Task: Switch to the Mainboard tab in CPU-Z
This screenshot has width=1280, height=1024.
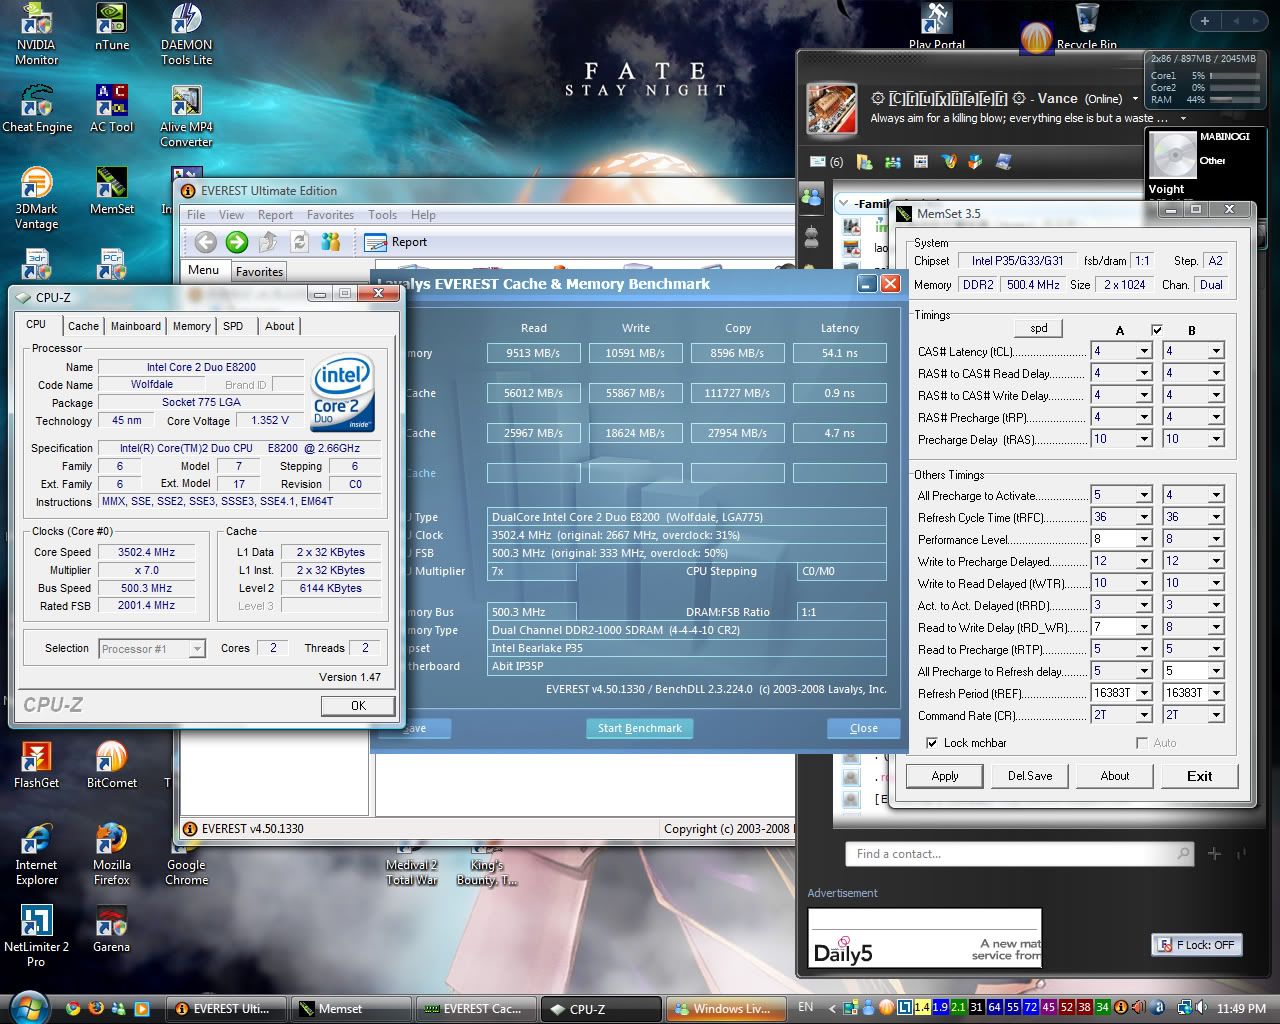Action: (x=136, y=326)
